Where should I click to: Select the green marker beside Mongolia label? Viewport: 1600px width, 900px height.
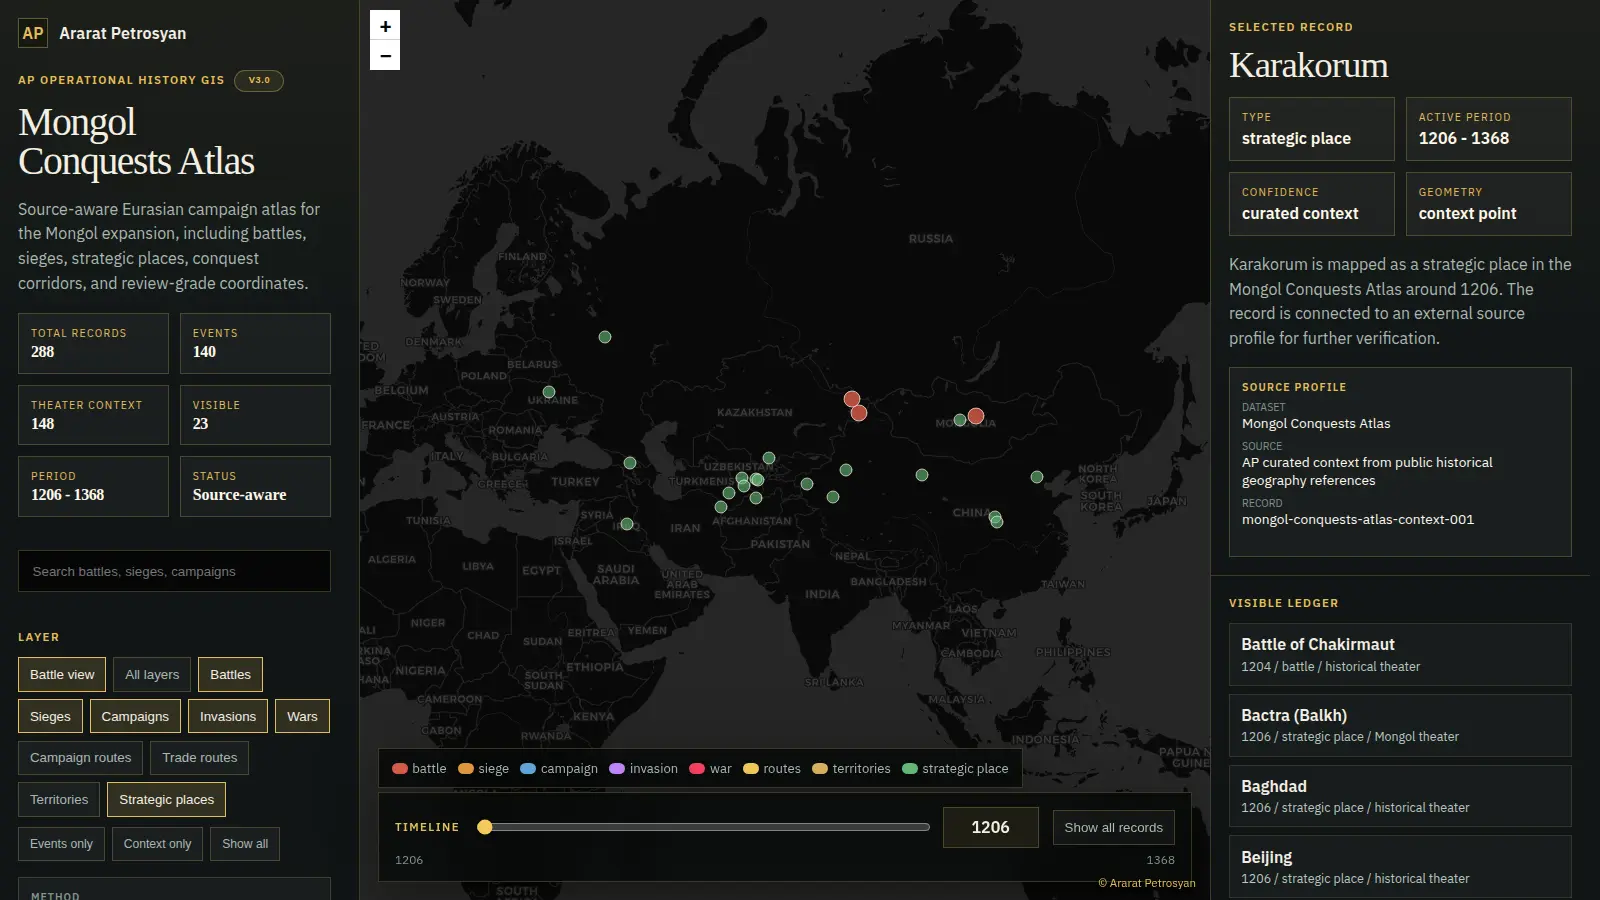960,420
